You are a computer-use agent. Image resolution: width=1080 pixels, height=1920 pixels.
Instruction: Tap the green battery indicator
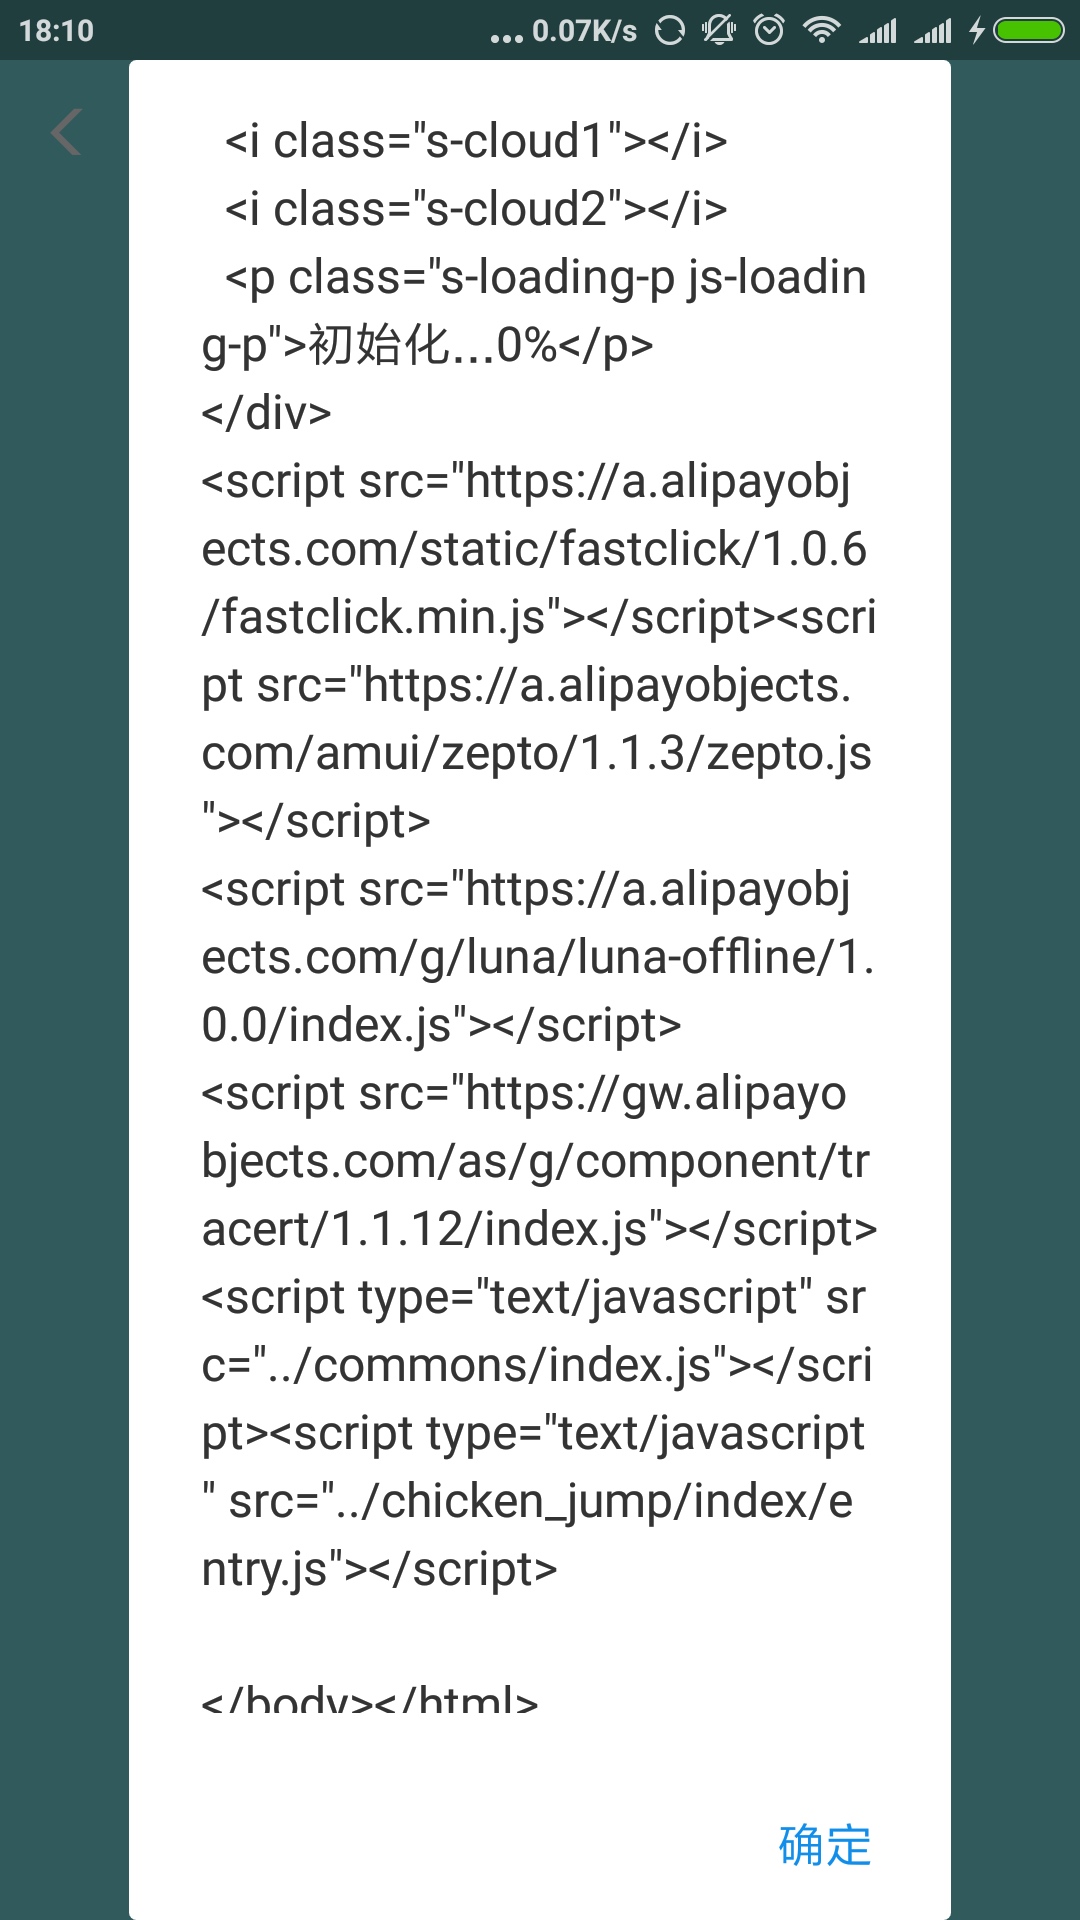point(1029,30)
